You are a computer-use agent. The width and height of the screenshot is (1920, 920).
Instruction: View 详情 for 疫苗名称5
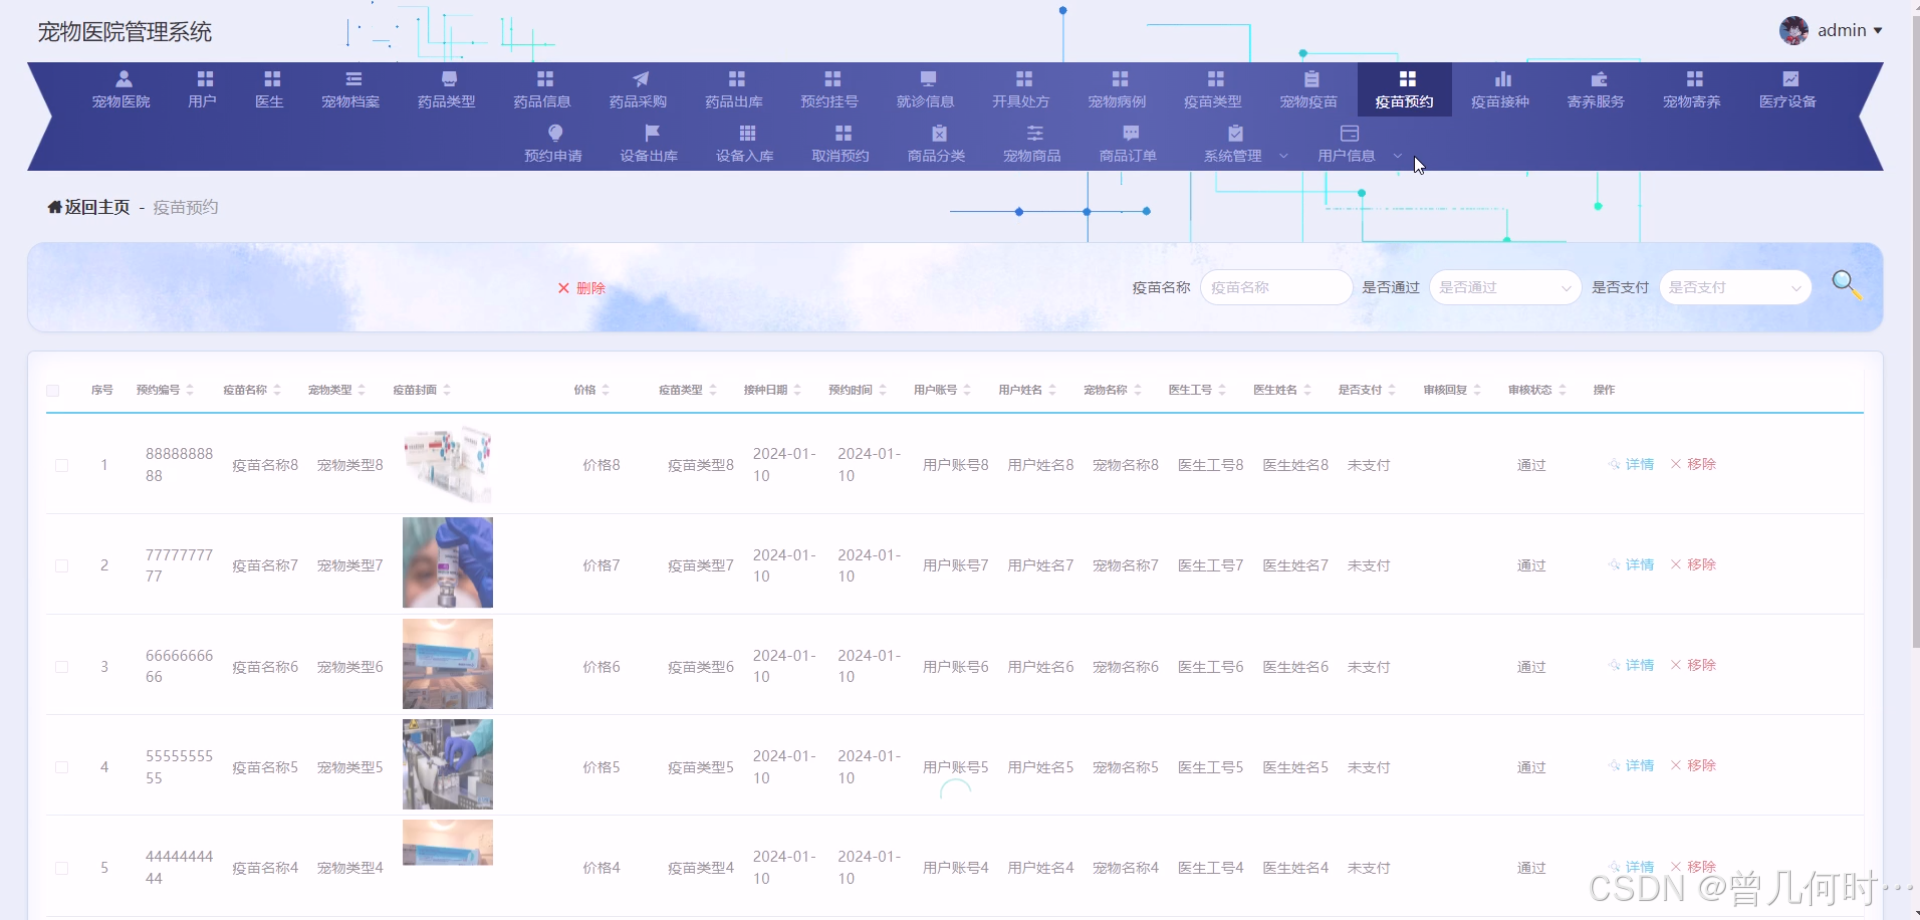tap(1631, 766)
